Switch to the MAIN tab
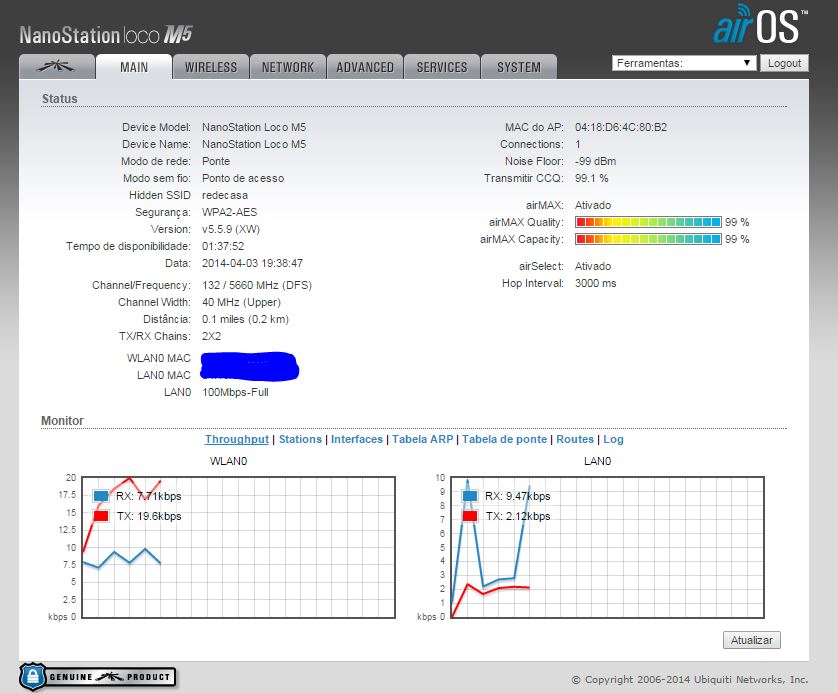 (134, 67)
